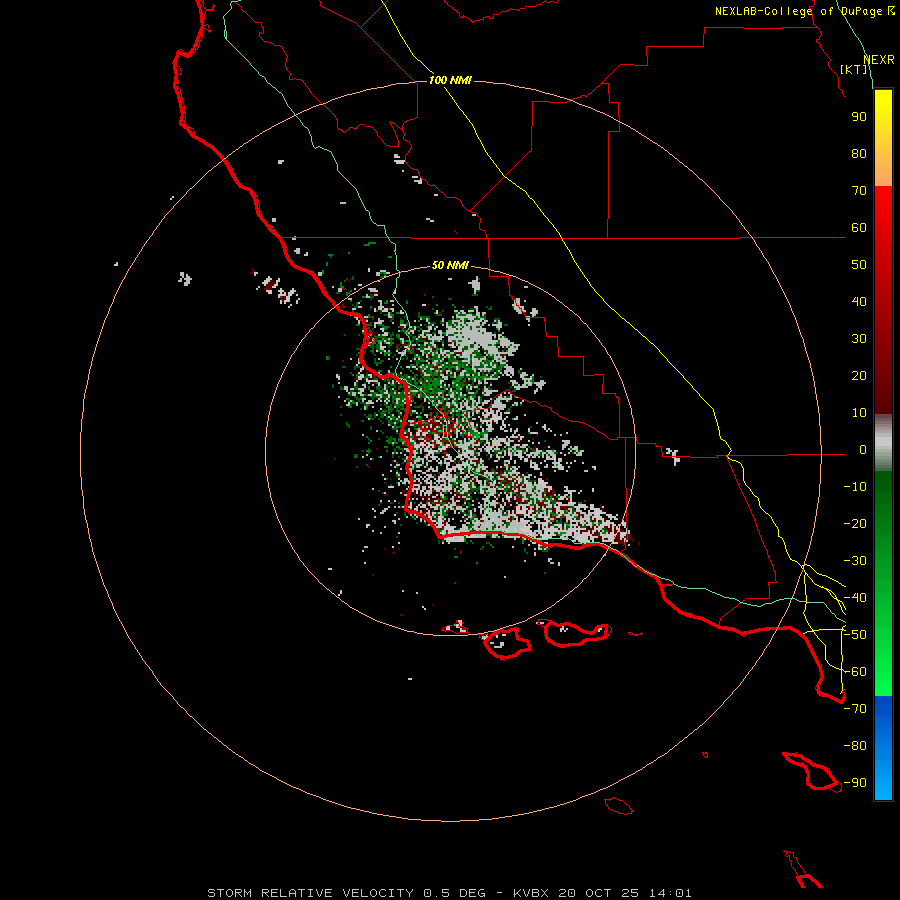Click the "0.5 DEG" elevation text in caption
This screenshot has width=900, height=900.
tap(454, 893)
